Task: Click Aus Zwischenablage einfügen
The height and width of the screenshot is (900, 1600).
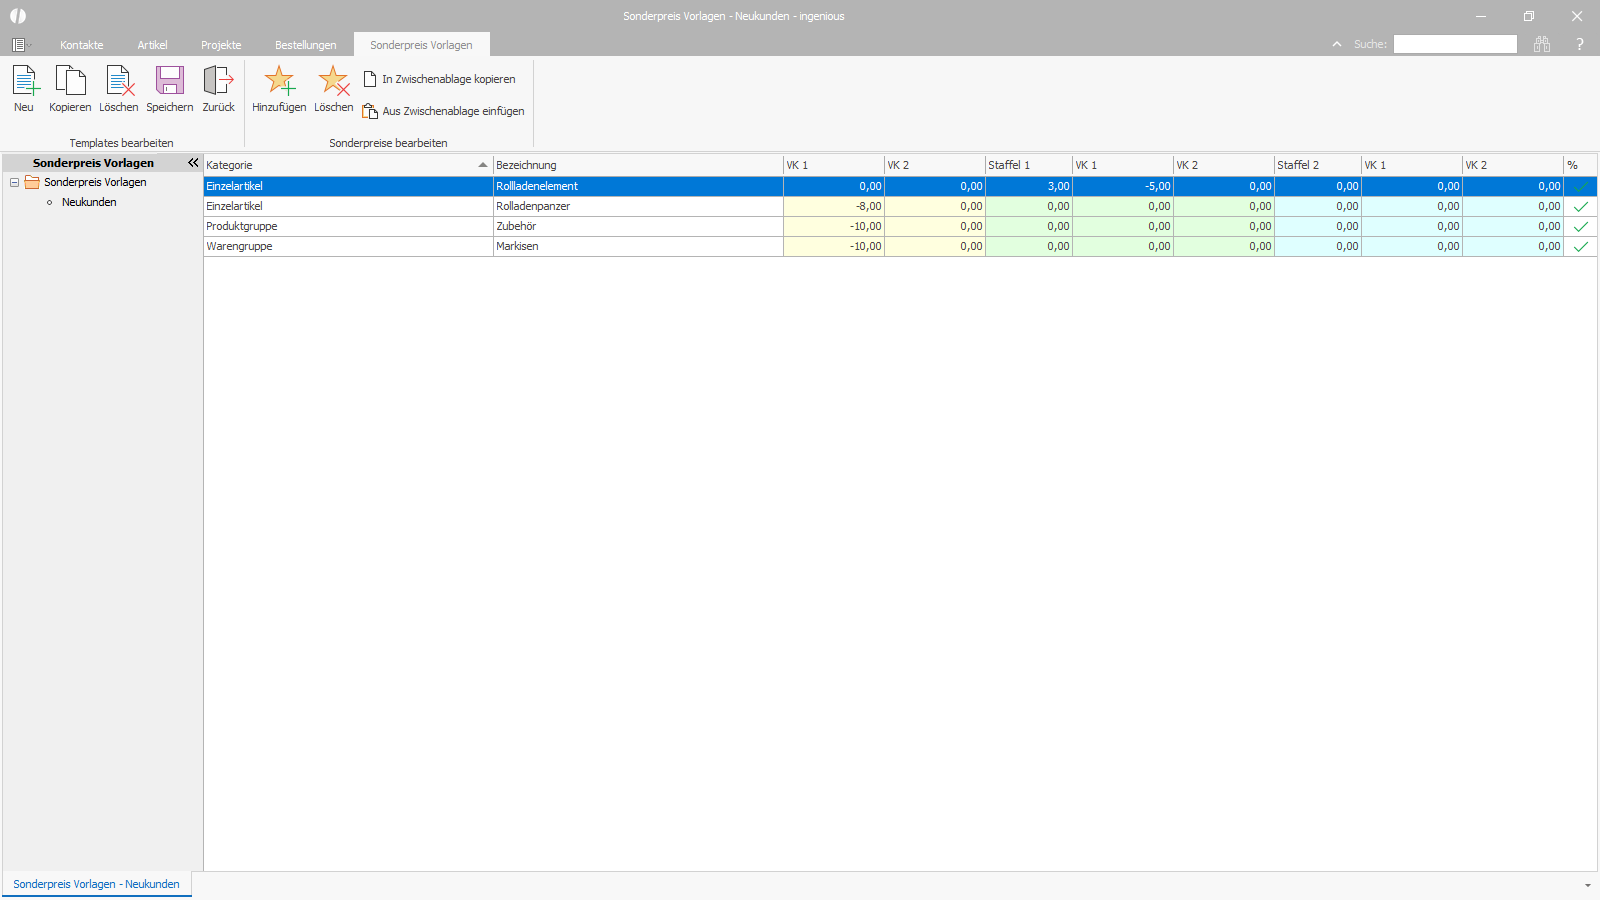Action: (x=443, y=111)
